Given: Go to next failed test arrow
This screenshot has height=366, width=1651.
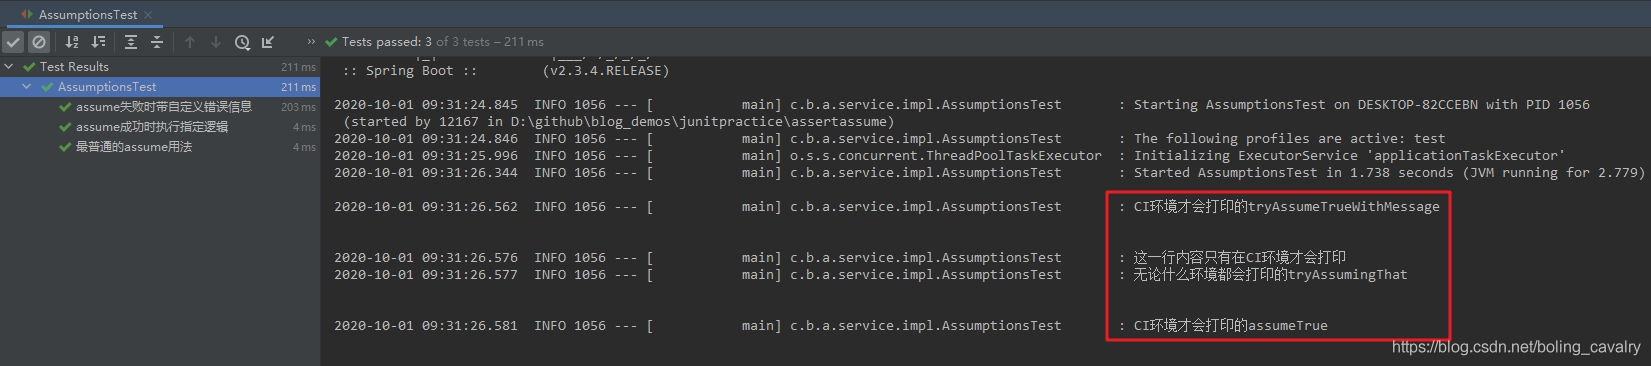Looking at the screenshot, I should tap(216, 42).
